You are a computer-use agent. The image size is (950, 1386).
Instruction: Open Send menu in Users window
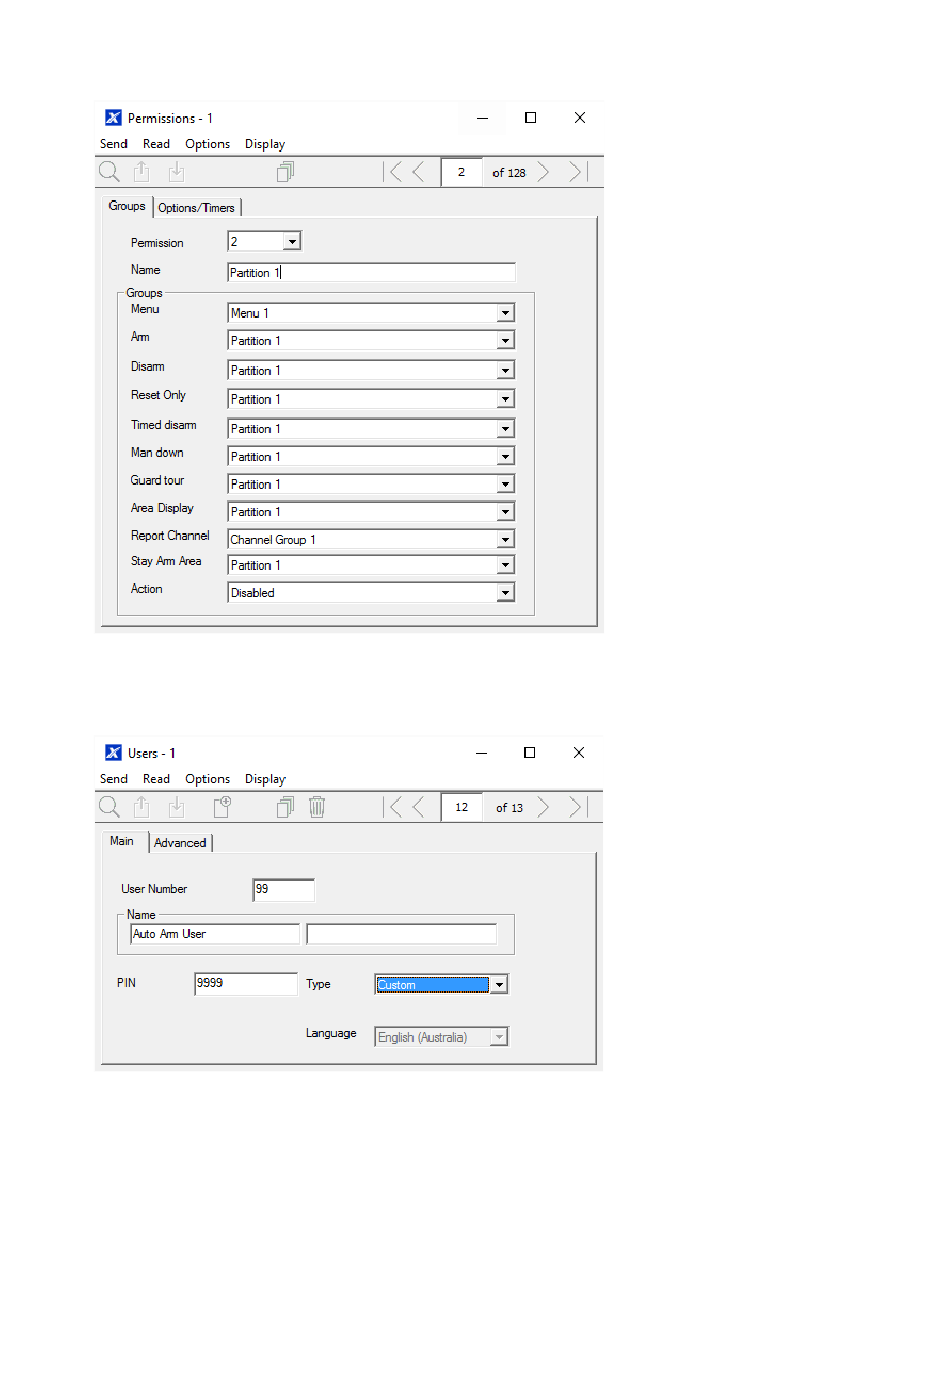(x=114, y=779)
